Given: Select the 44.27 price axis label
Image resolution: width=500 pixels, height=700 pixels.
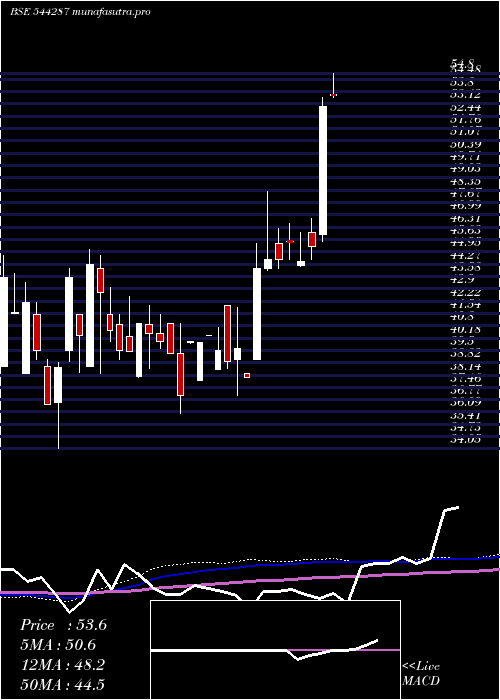Looking at the screenshot, I should pyautogui.click(x=465, y=256).
